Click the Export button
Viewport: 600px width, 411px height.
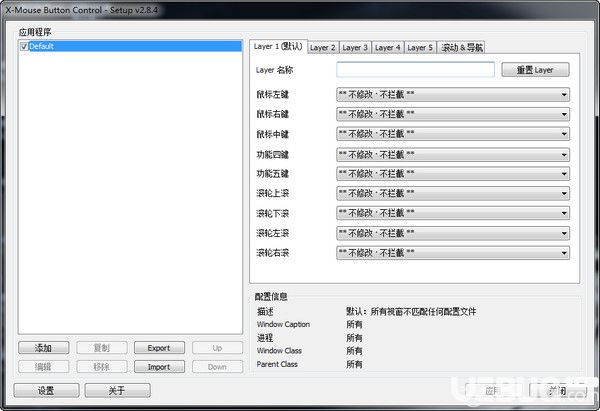point(159,348)
